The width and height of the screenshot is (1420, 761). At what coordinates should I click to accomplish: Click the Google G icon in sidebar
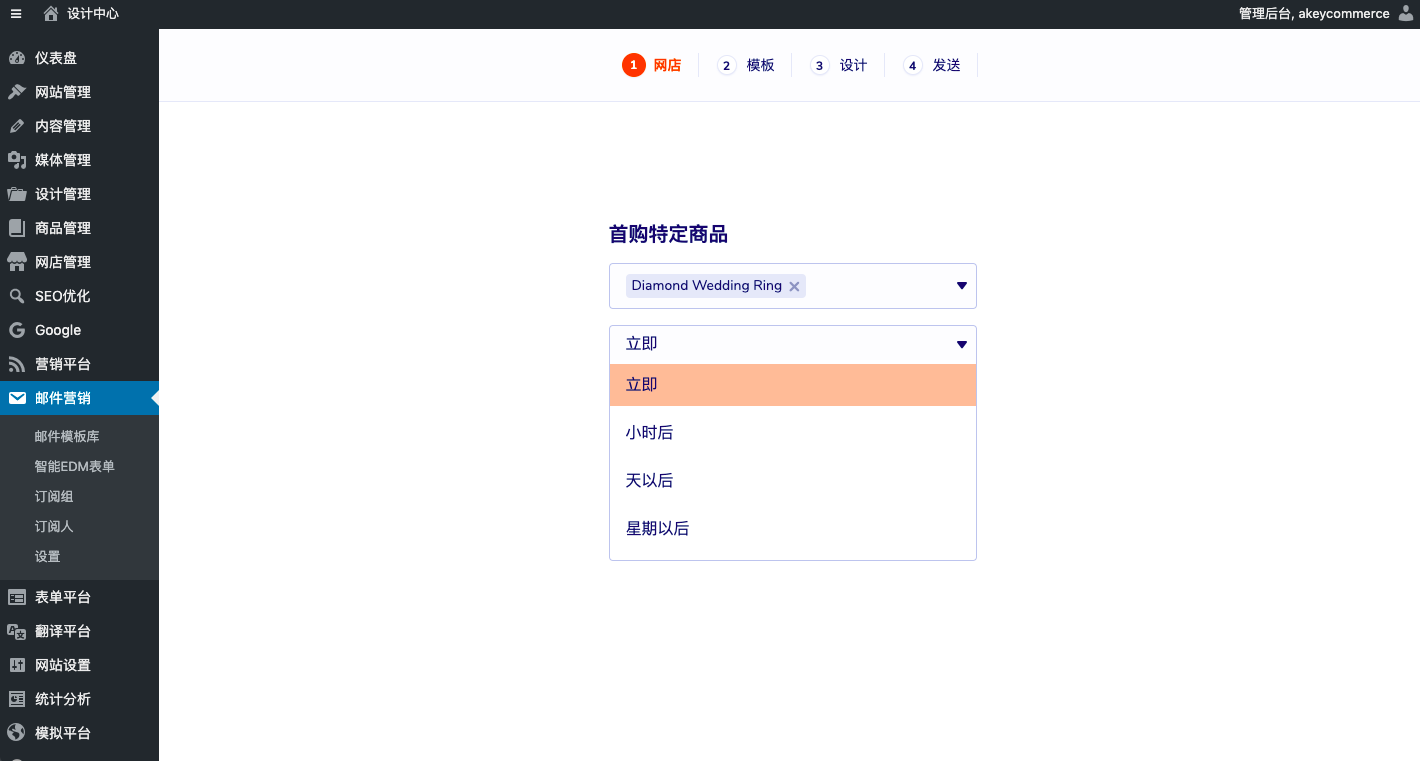coord(17,330)
